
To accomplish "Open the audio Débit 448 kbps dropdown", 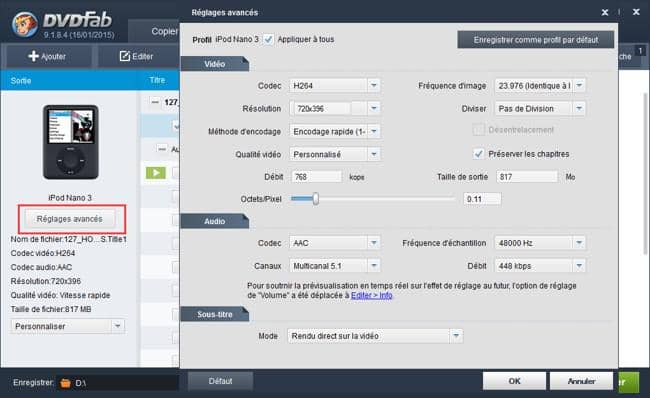I will [x=540, y=266].
